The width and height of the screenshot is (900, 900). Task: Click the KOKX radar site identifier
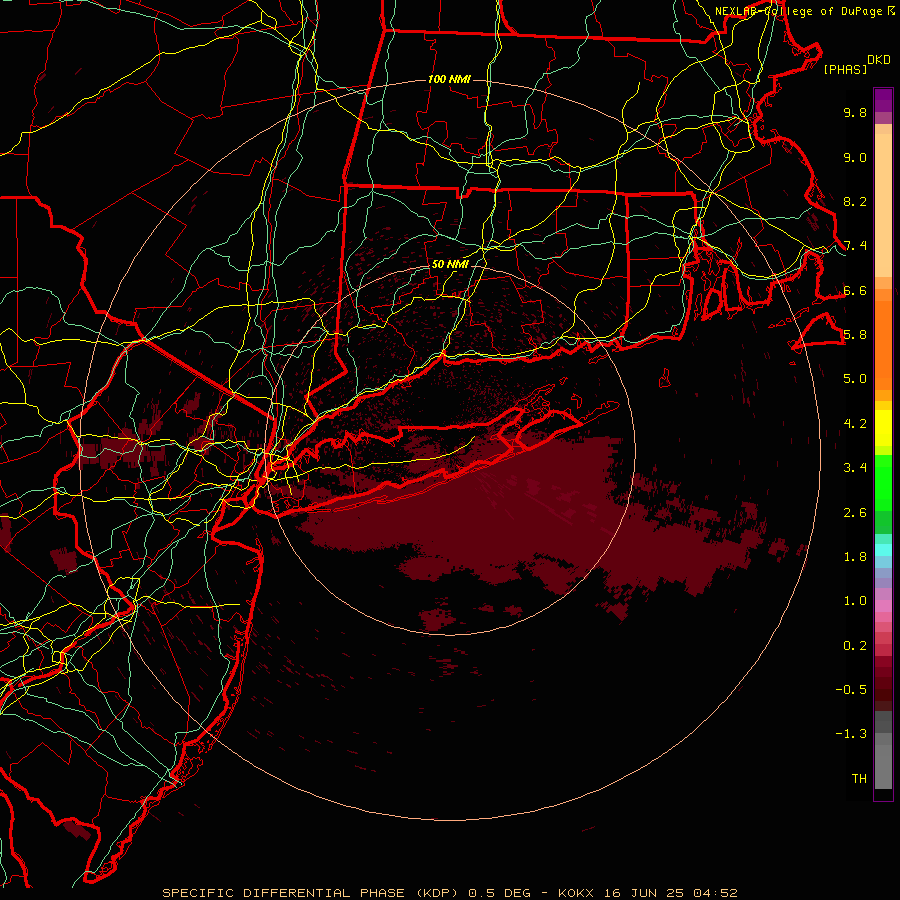coord(577,893)
